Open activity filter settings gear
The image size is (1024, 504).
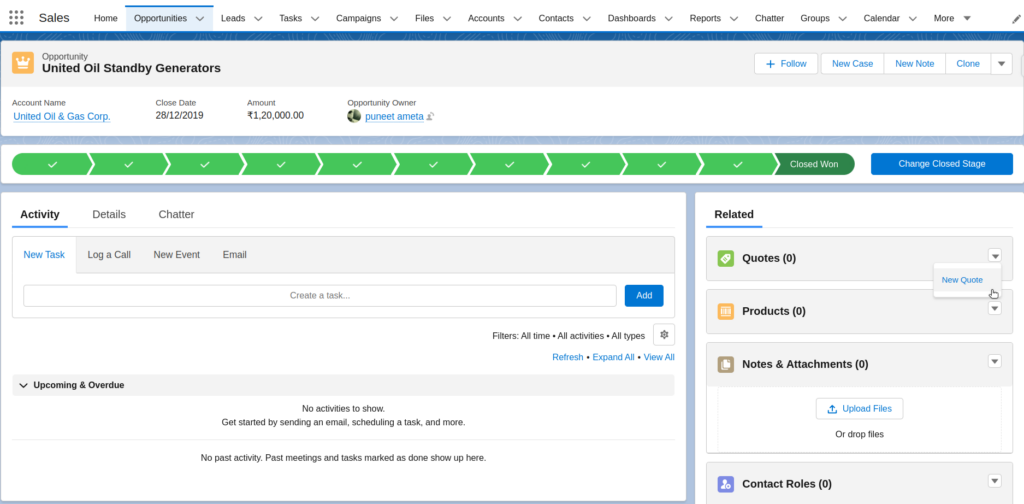(x=664, y=335)
